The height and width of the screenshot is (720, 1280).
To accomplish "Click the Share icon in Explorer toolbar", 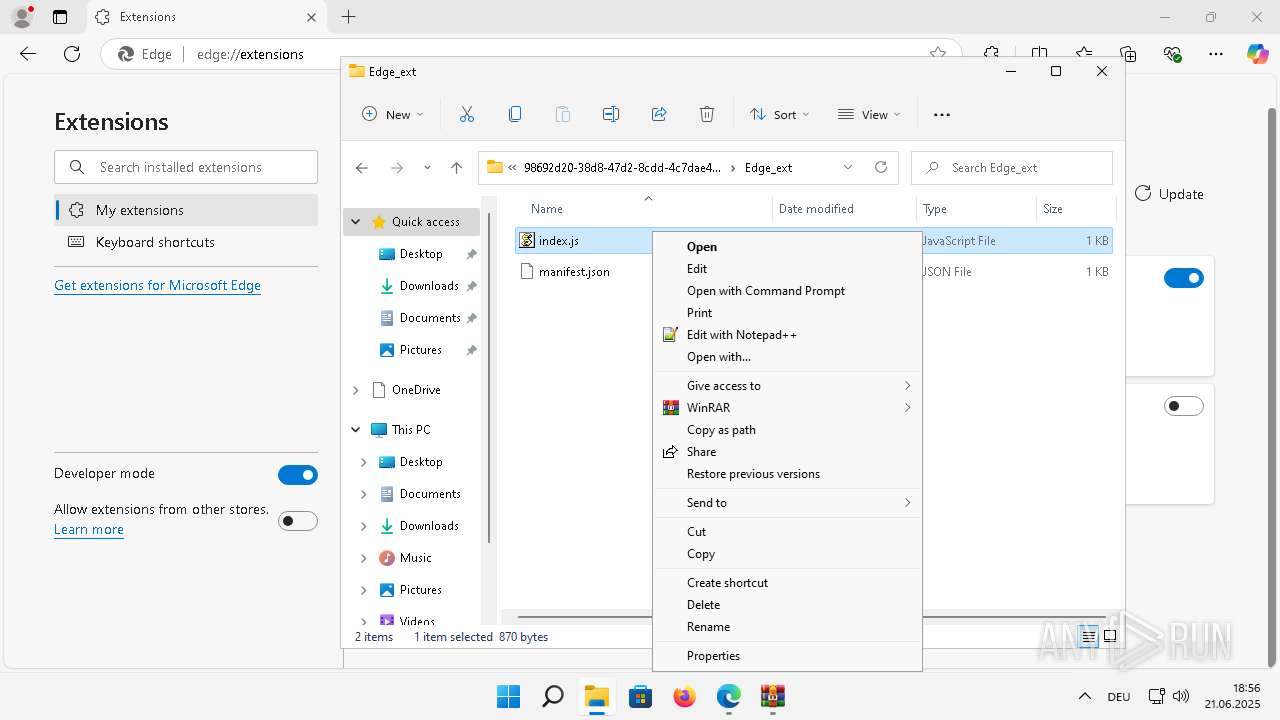I will pos(659,114).
